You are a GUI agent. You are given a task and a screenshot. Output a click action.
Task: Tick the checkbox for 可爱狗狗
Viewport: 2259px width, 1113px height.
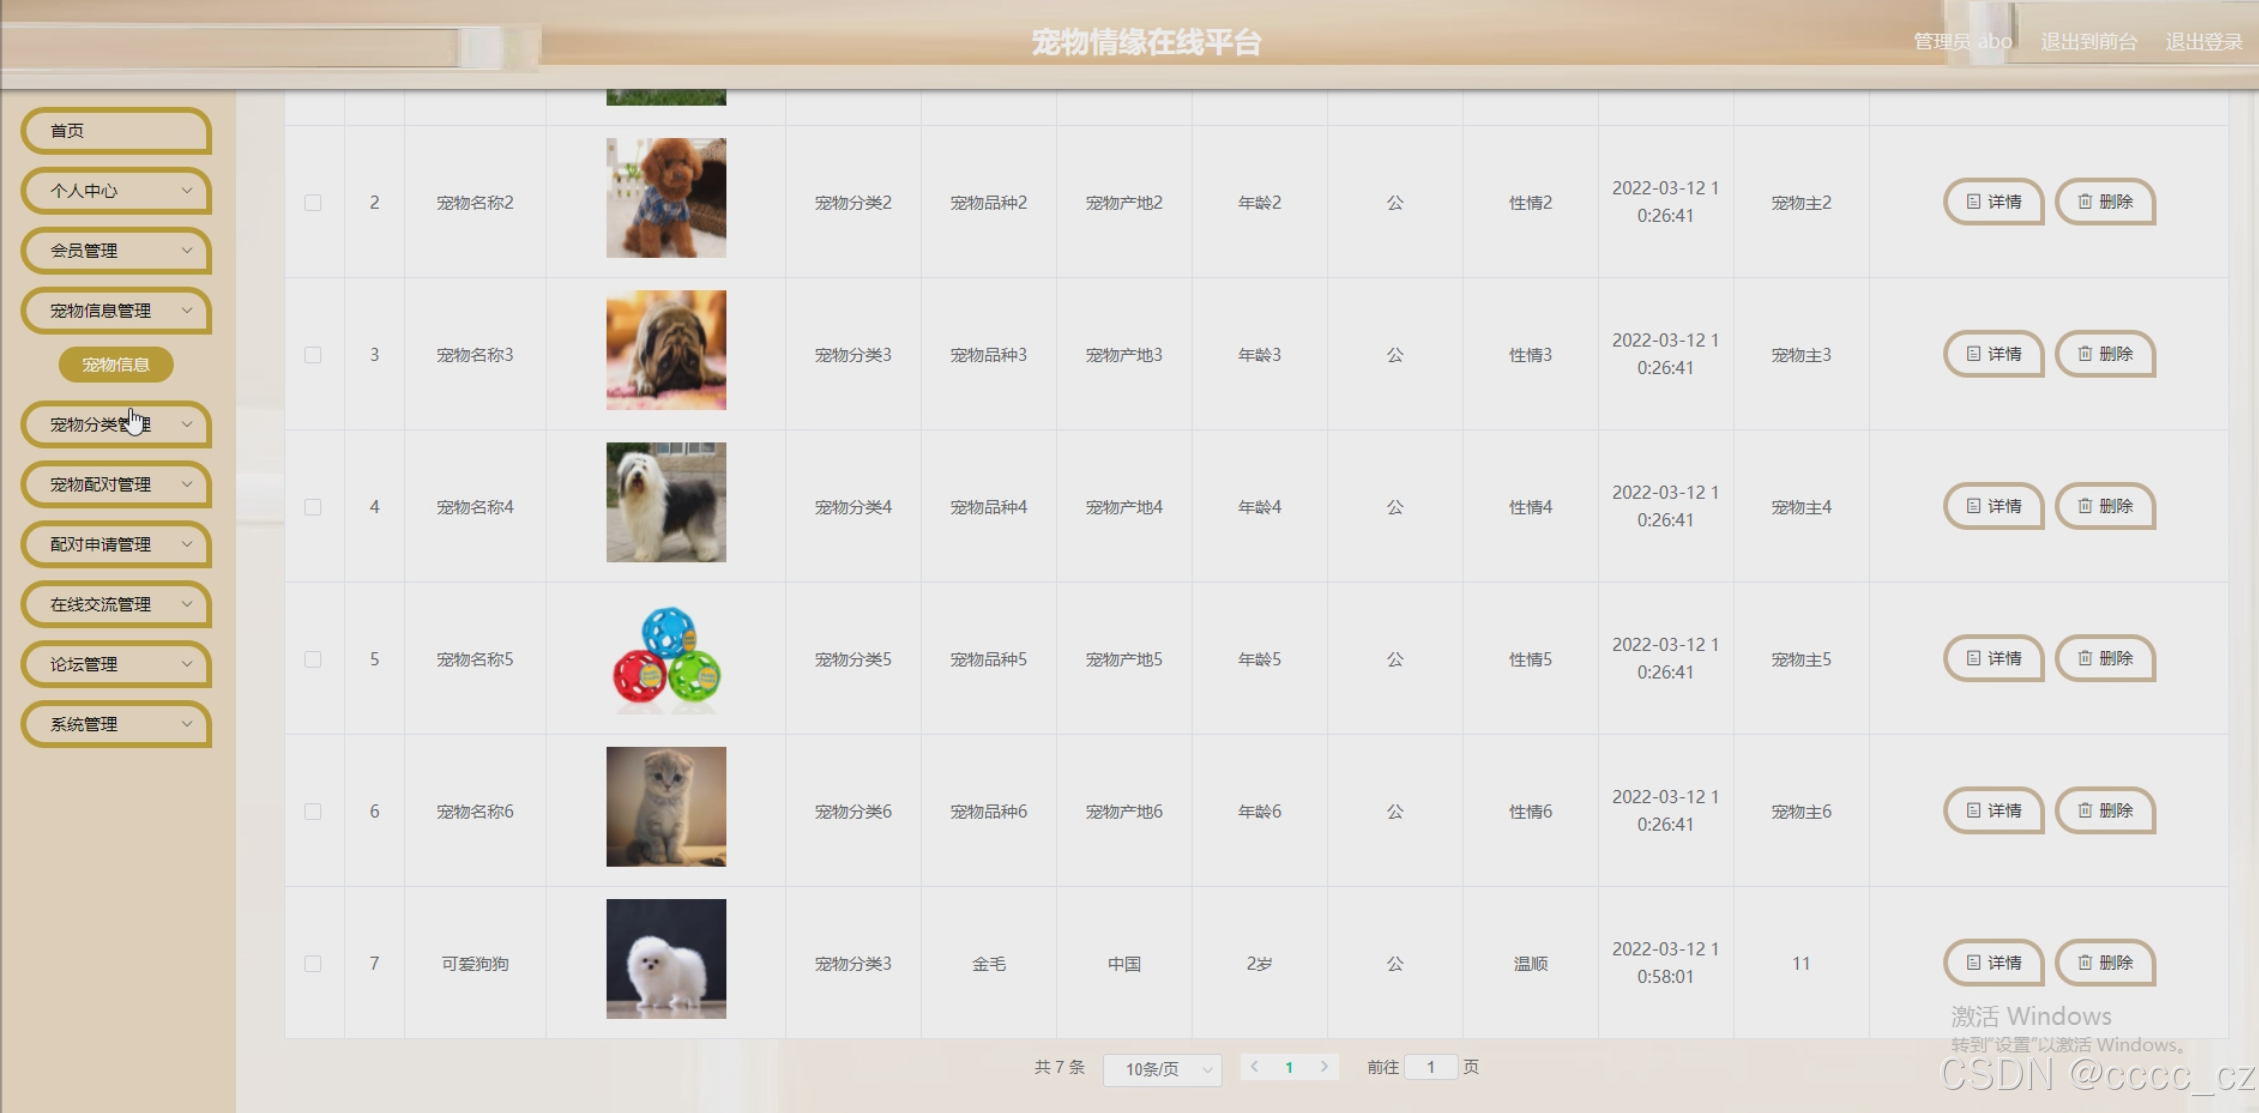[x=313, y=964]
